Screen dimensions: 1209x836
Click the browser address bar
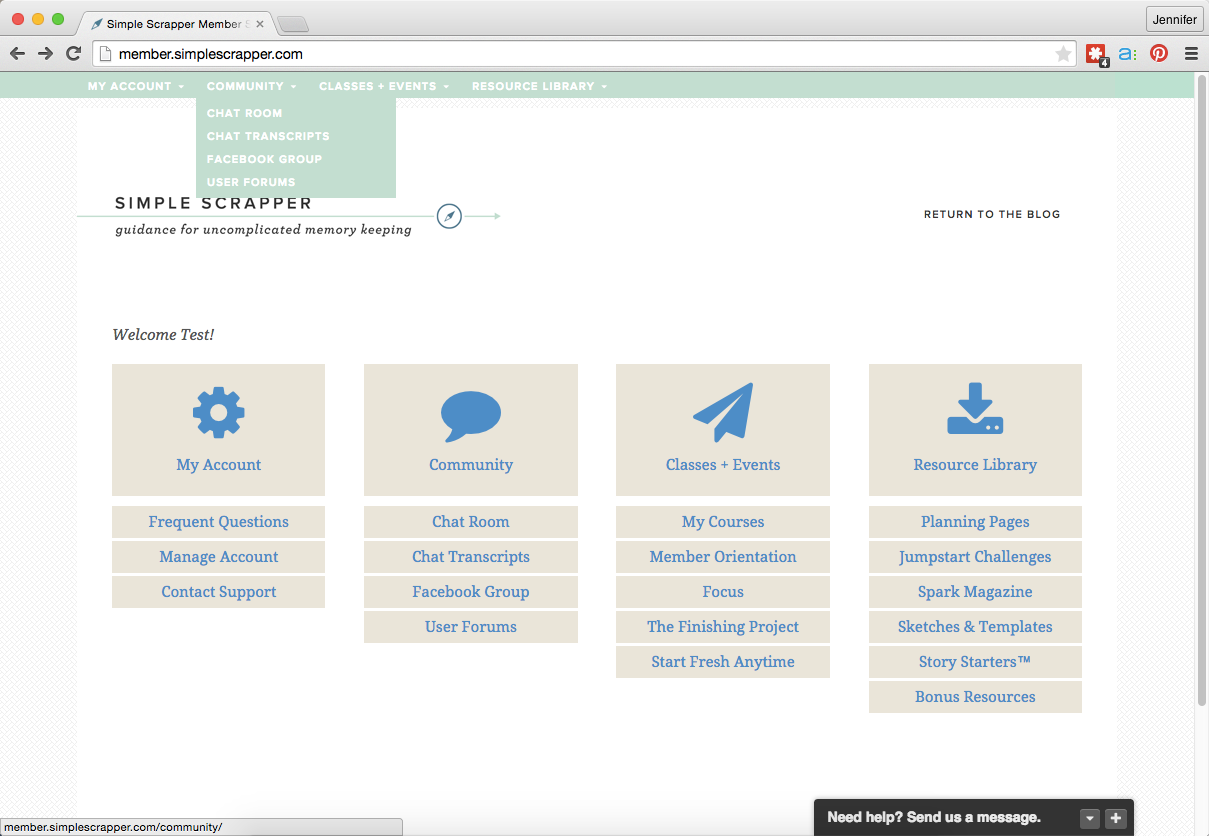tap(580, 54)
